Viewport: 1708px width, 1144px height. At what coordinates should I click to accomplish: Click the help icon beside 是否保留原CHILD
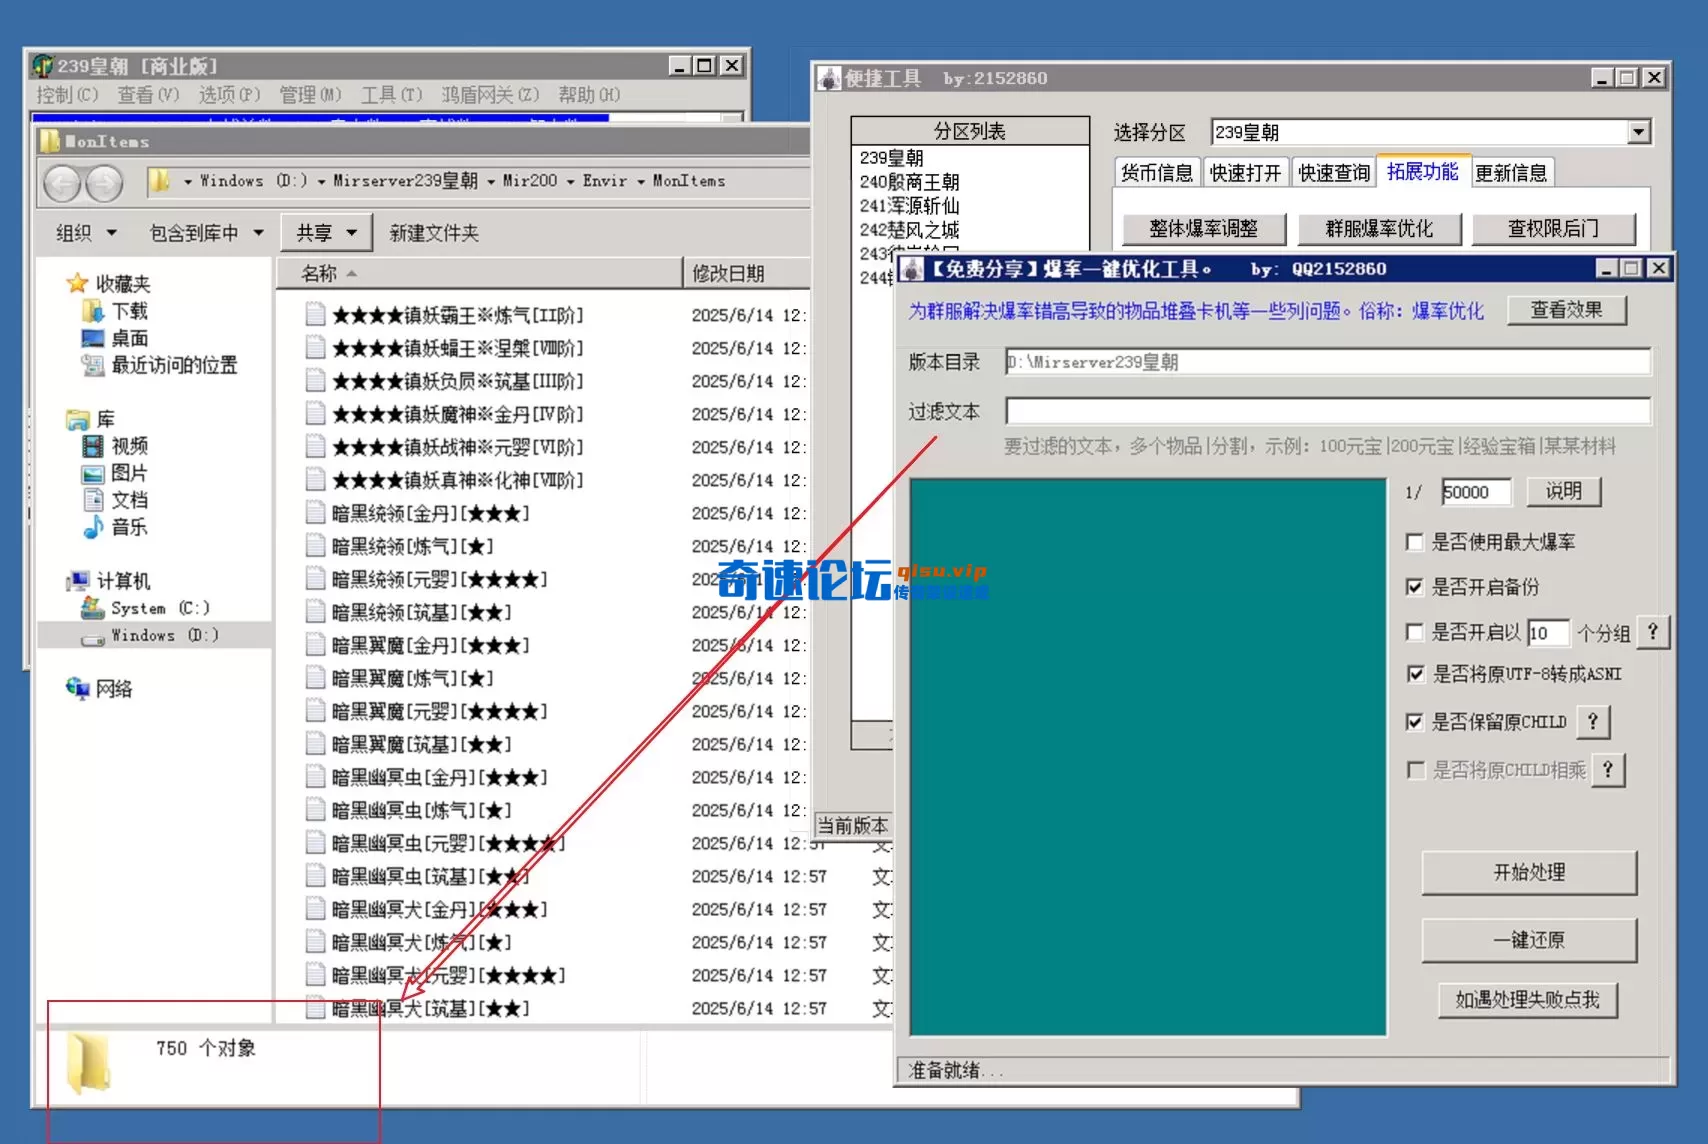[x=1593, y=721]
